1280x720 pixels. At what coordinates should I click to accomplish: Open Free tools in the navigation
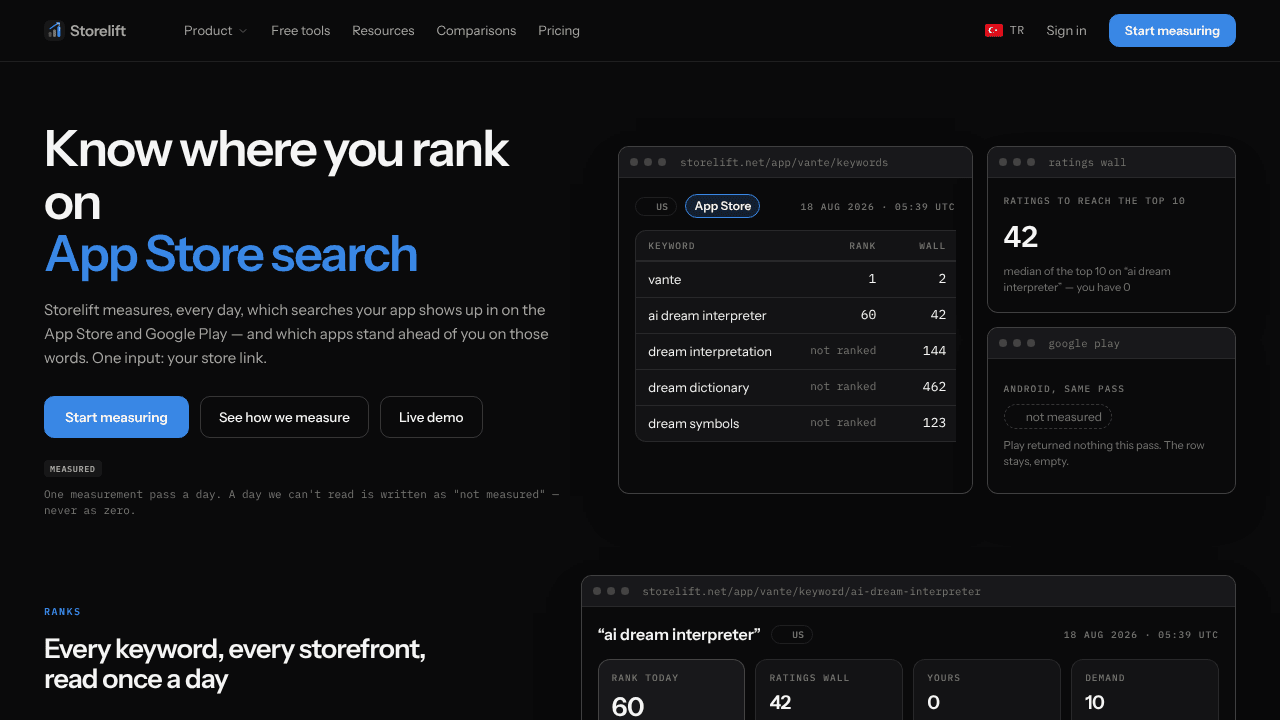coord(300,31)
